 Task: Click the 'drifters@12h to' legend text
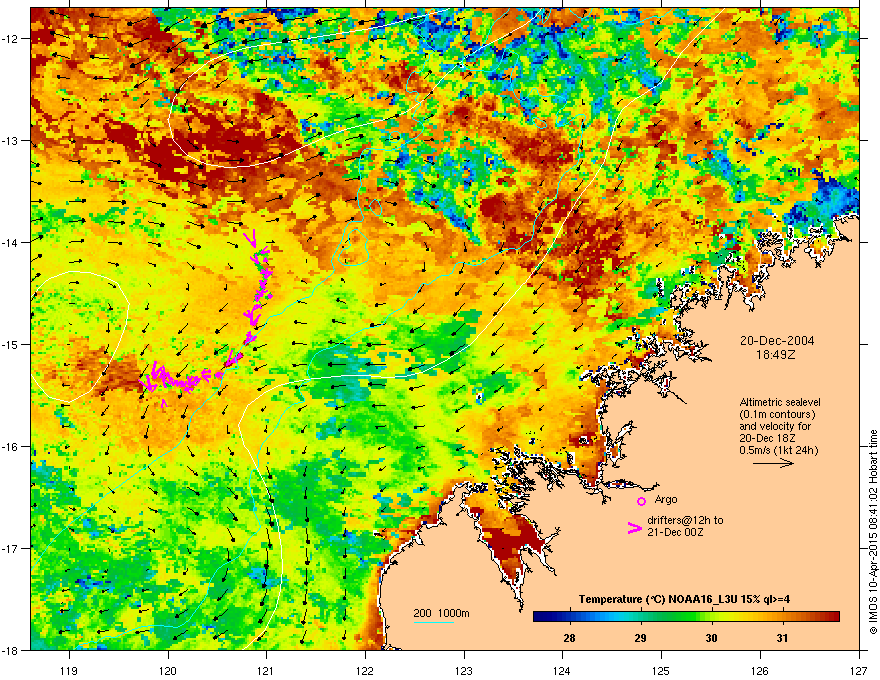[685, 520]
